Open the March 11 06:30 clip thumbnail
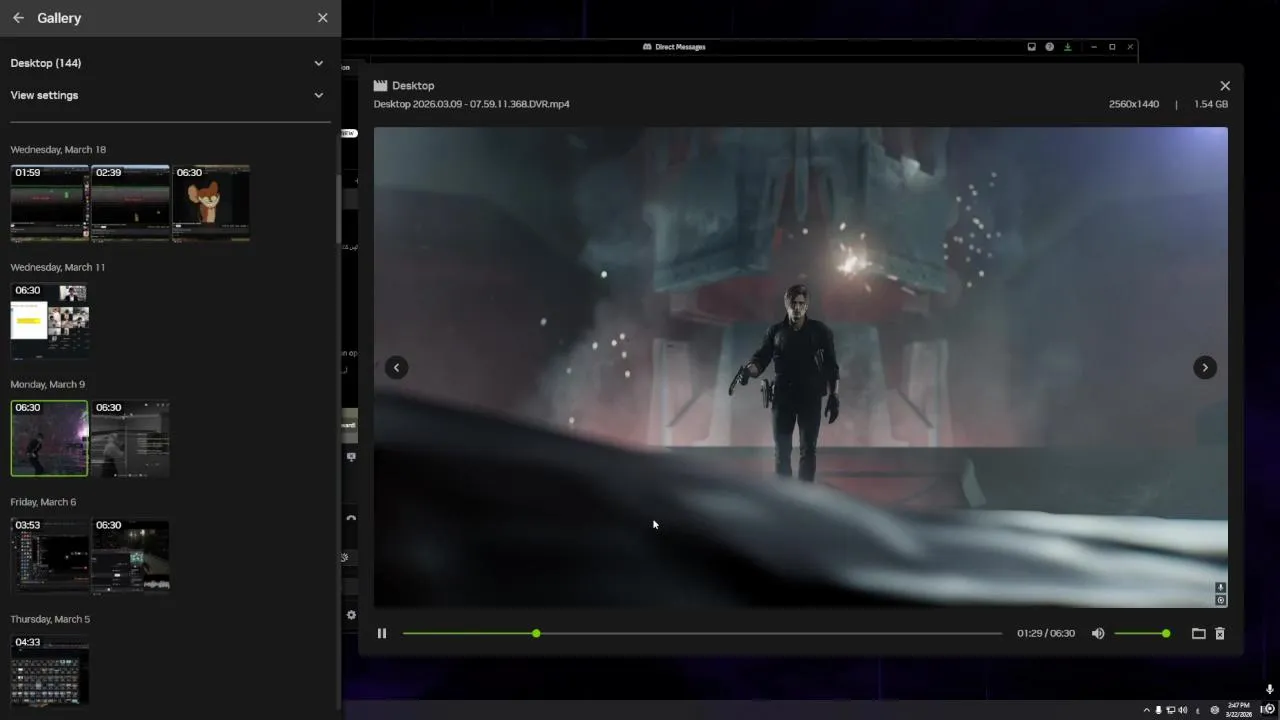1280x720 pixels. [x=49, y=321]
